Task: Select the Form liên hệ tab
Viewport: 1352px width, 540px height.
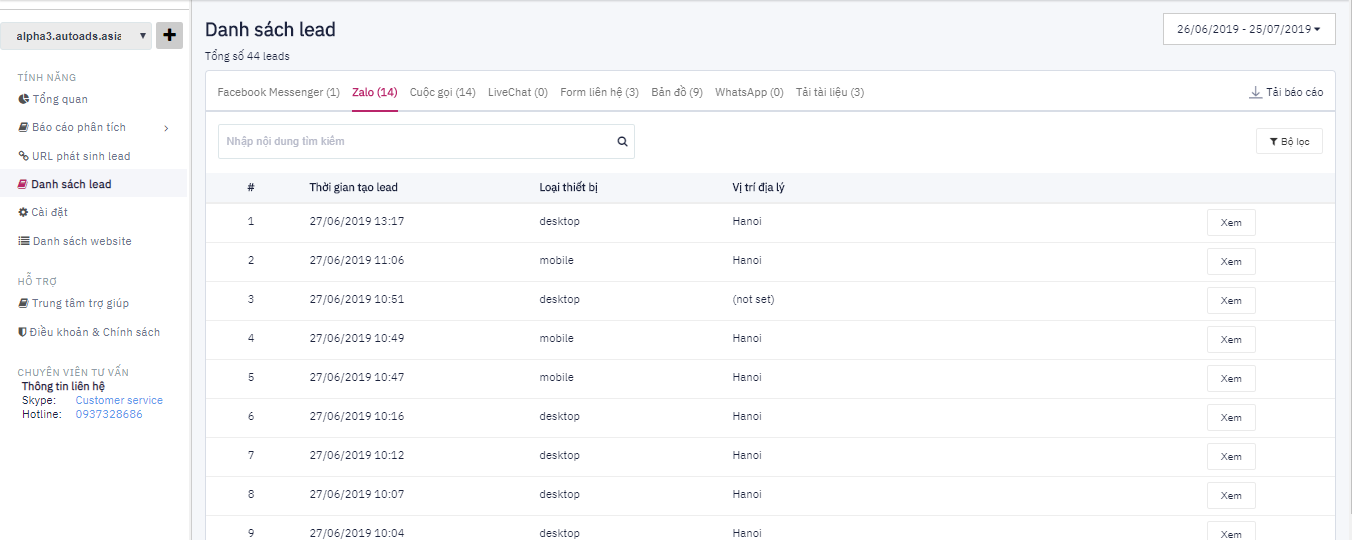Action: pos(599,92)
